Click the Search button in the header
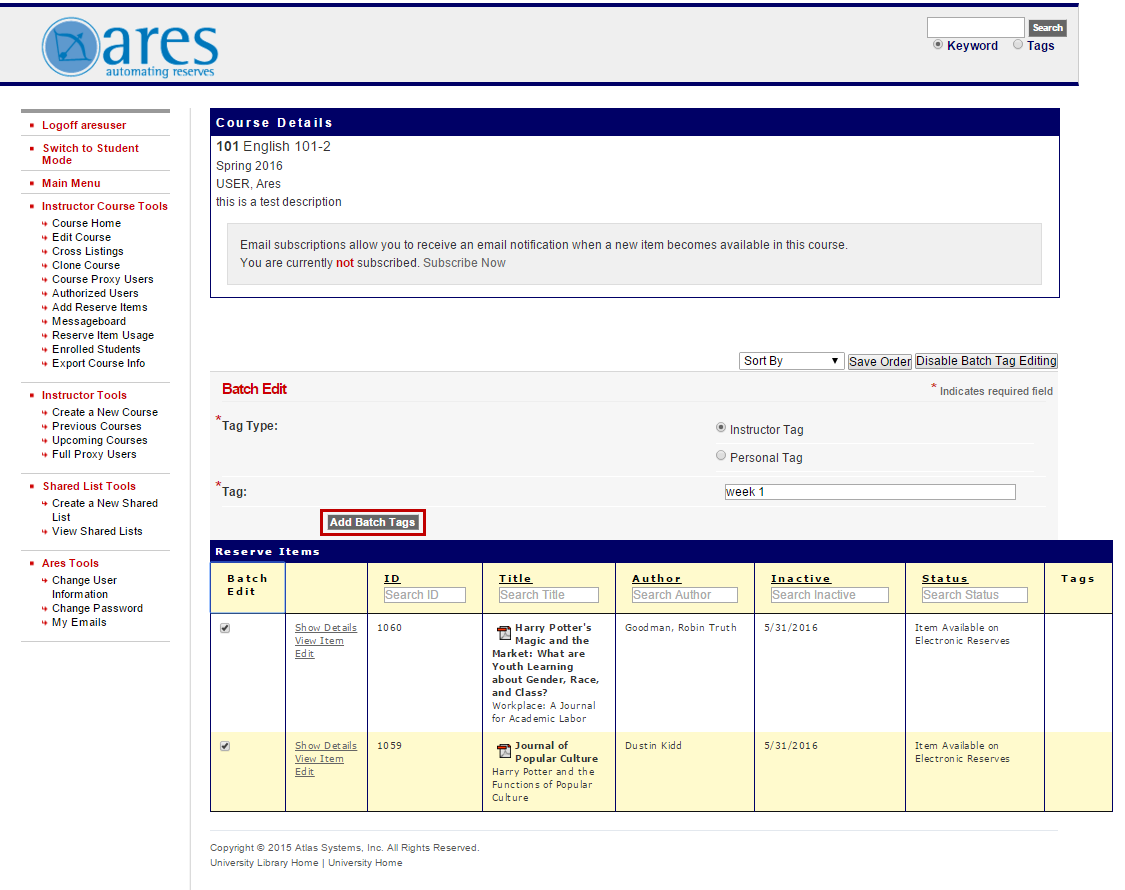The width and height of the screenshot is (1125, 890). [1047, 27]
